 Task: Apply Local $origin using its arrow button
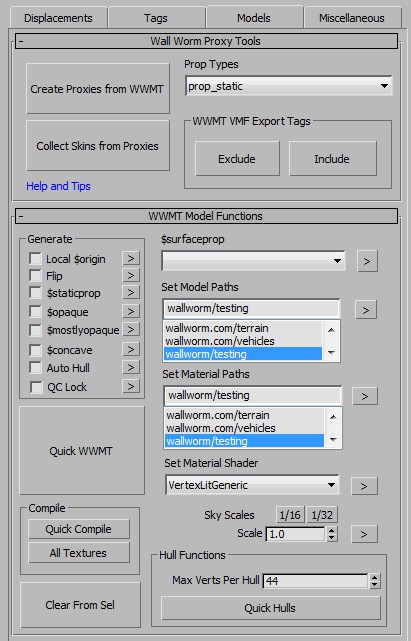tap(130, 258)
